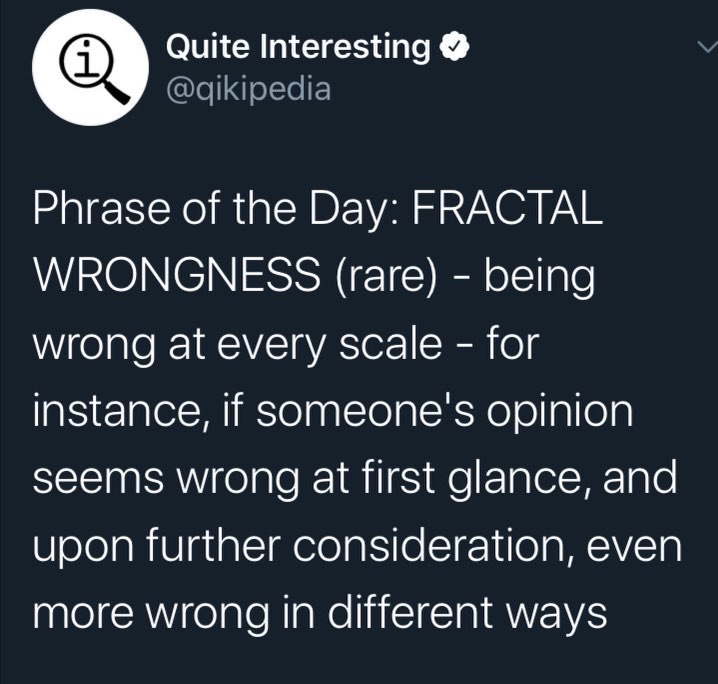Click the word 'even' ending the seventh line
Screen dimensions: 718x684
click(634, 547)
